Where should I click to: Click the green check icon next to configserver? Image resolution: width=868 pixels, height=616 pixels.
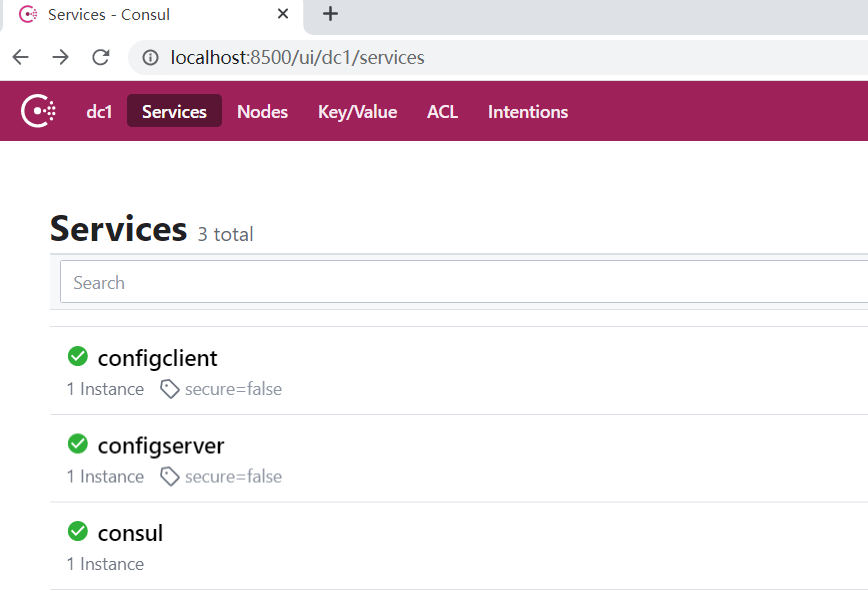78,443
